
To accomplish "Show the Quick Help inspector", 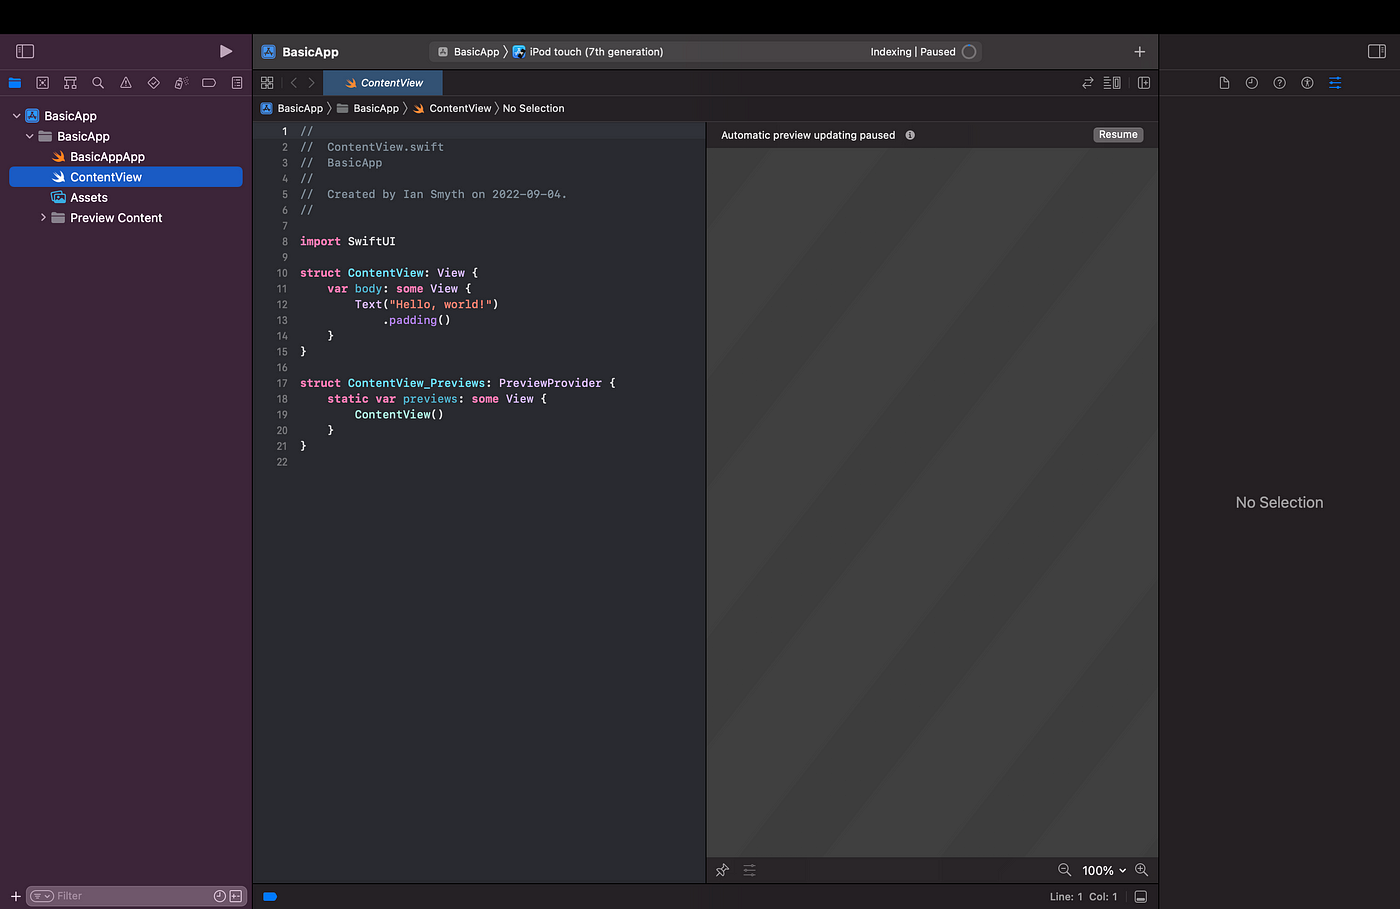I will pyautogui.click(x=1279, y=83).
